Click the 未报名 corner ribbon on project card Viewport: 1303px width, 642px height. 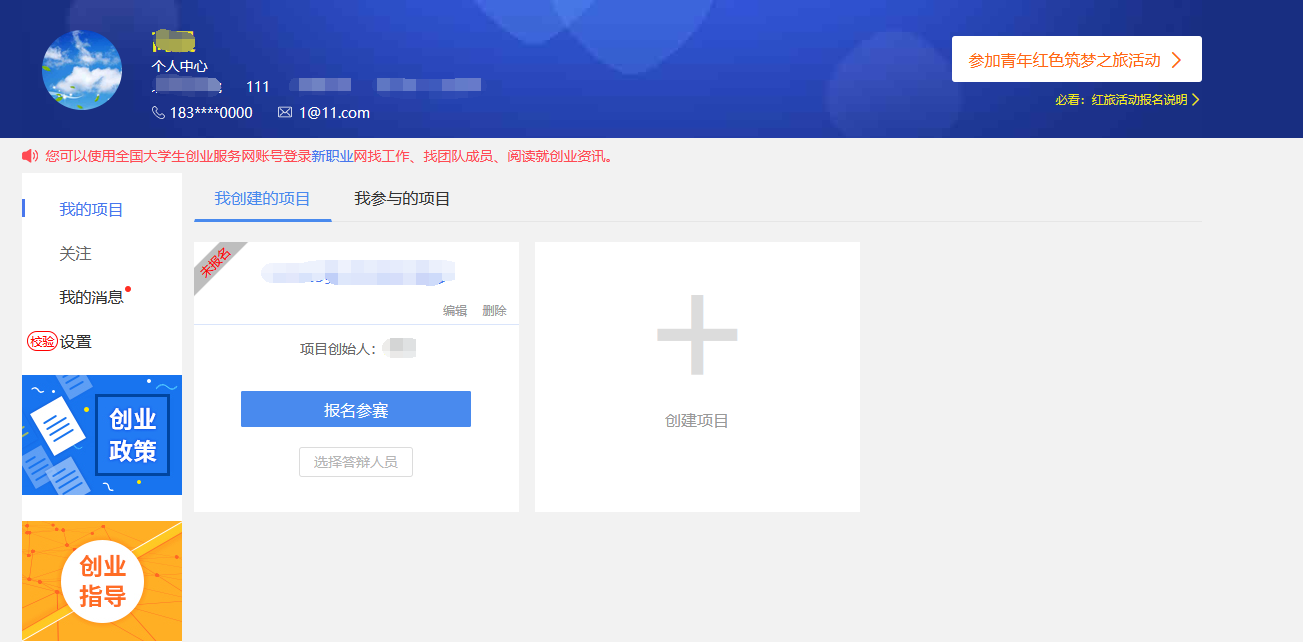coord(215,263)
